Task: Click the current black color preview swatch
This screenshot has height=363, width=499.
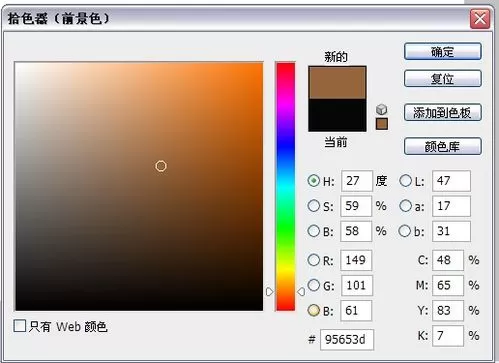Action: pos(337,115)
